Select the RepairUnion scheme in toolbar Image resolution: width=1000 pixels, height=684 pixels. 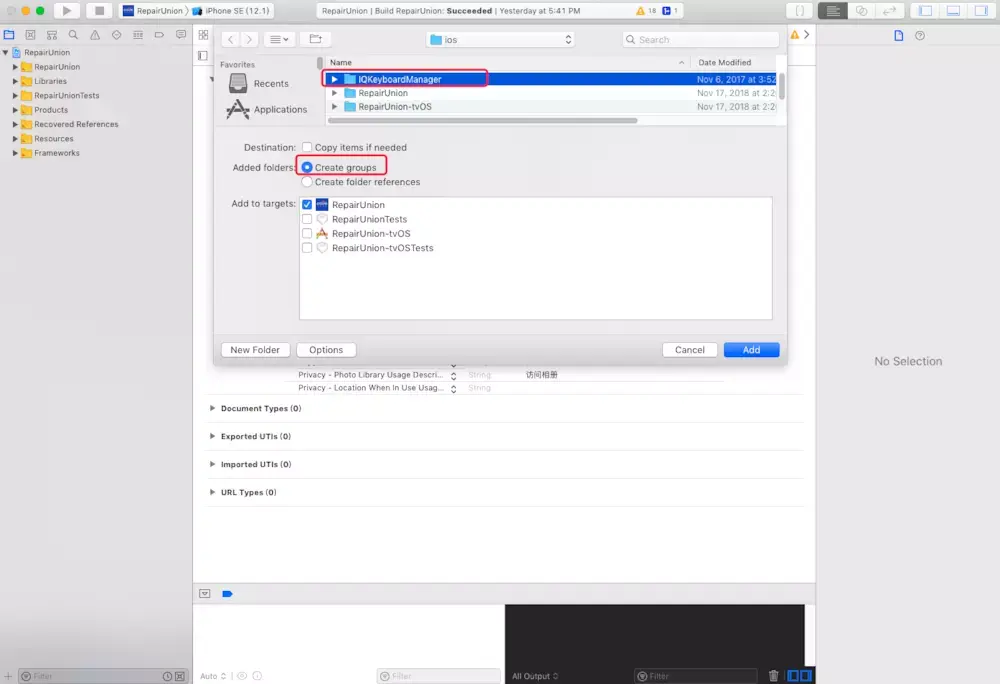click(153, 11)
